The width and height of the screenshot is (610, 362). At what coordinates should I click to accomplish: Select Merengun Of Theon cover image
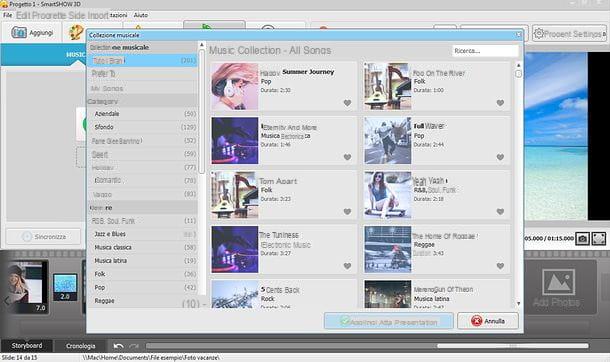click(x=387, y=294)
